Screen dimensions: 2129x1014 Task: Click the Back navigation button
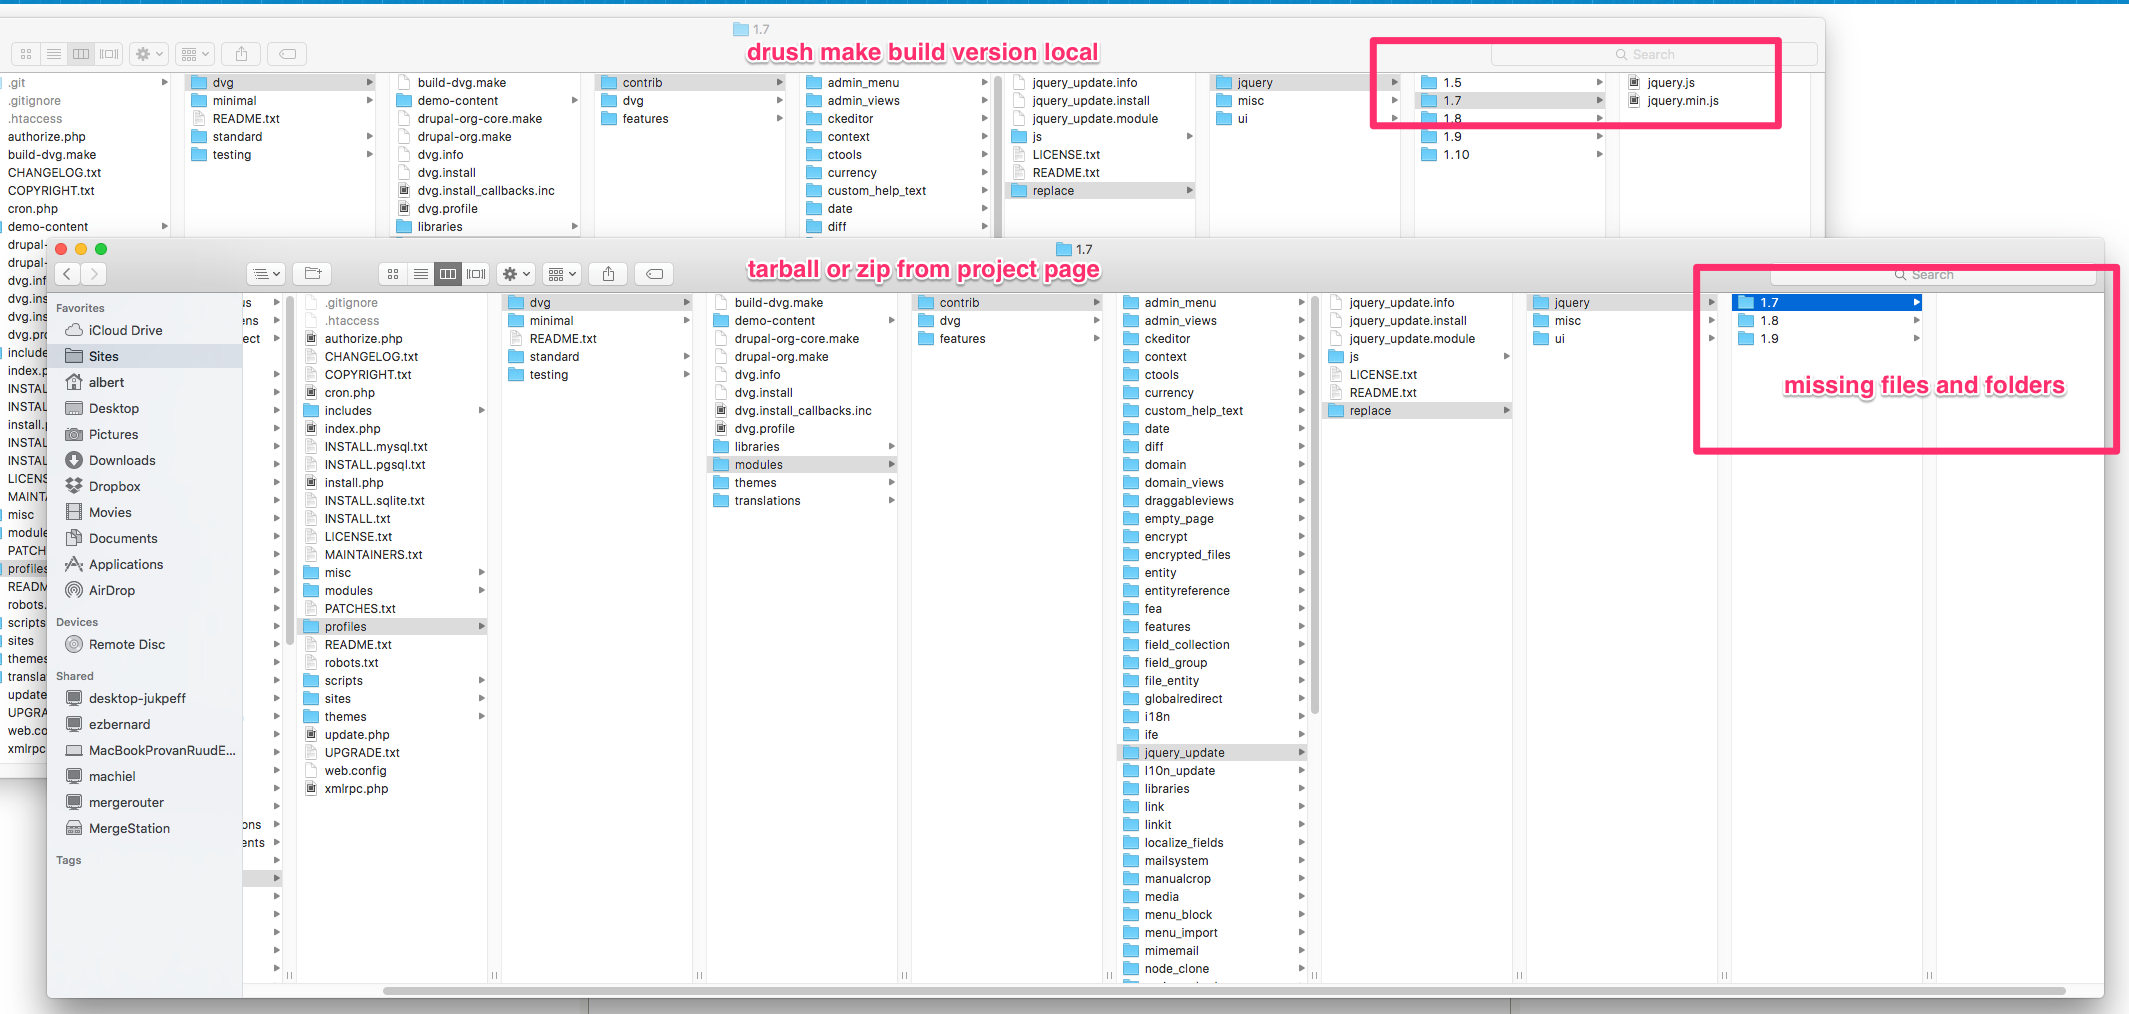point(66,273)
